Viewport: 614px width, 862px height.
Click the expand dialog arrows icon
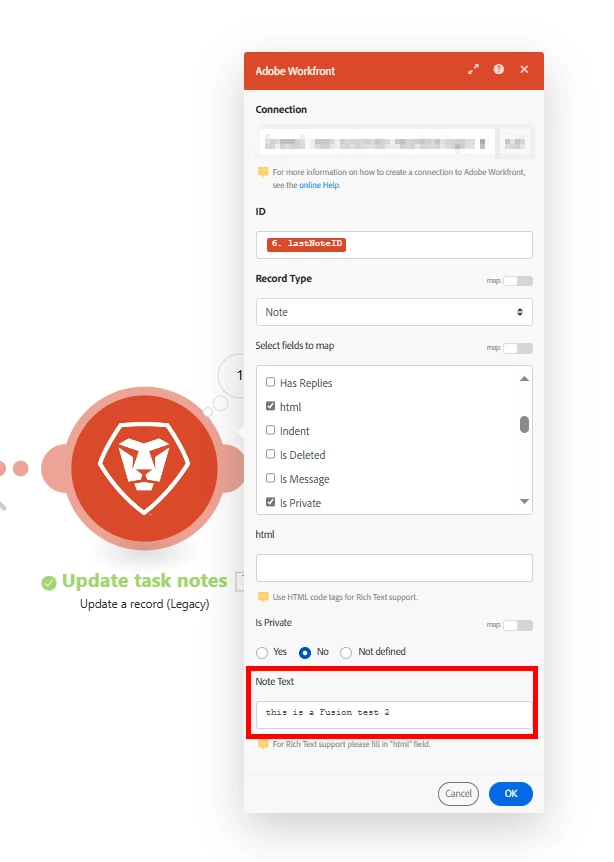(x=473, y=69)
